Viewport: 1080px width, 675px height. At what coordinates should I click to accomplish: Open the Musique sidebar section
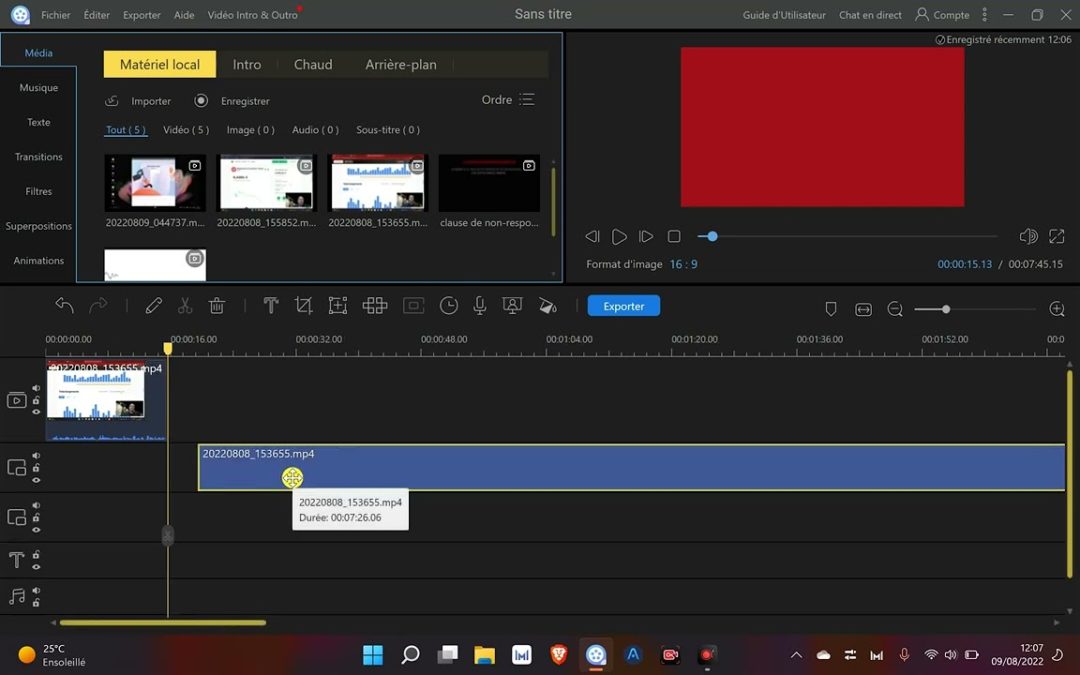coord(39,87)
